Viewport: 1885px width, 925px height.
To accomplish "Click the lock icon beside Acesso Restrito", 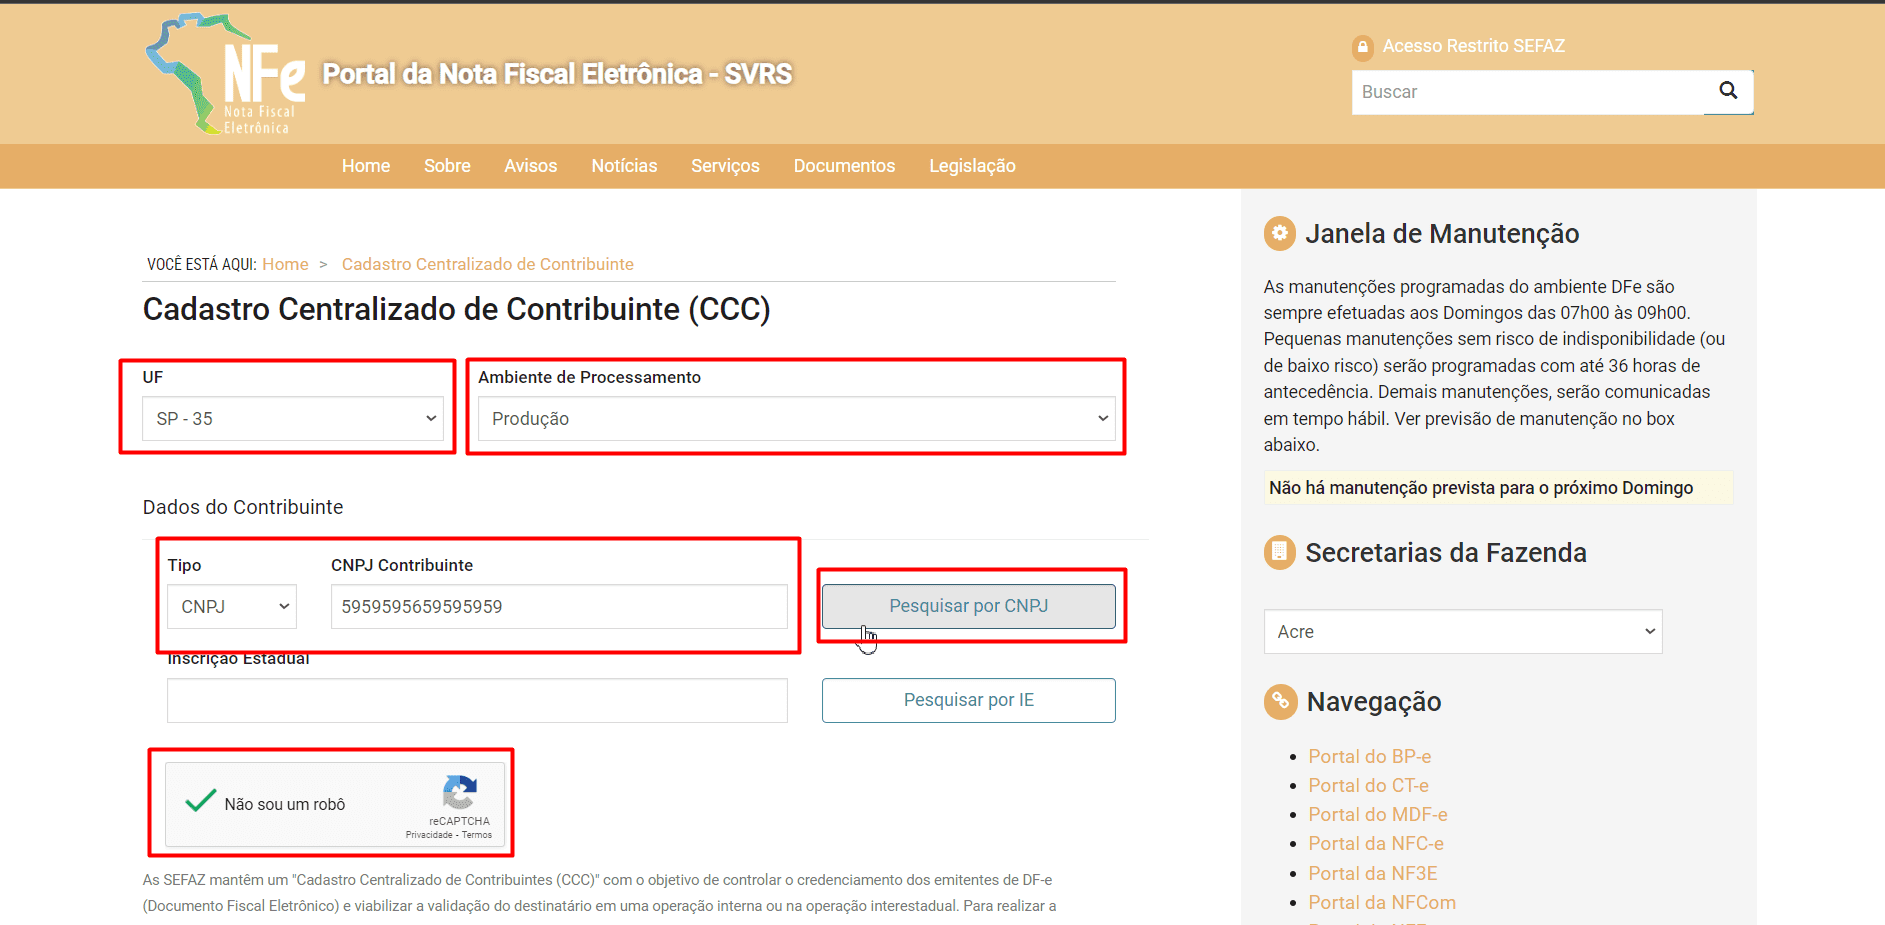I will [1362, 47].
